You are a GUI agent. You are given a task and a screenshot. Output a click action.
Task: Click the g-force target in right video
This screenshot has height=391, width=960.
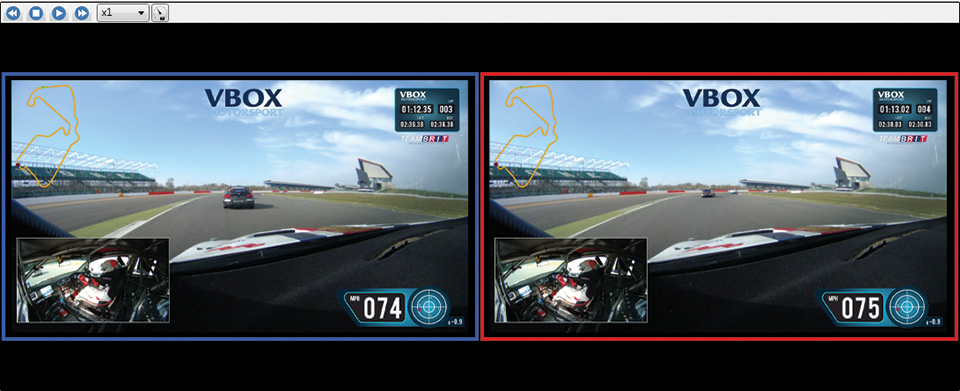906,305
